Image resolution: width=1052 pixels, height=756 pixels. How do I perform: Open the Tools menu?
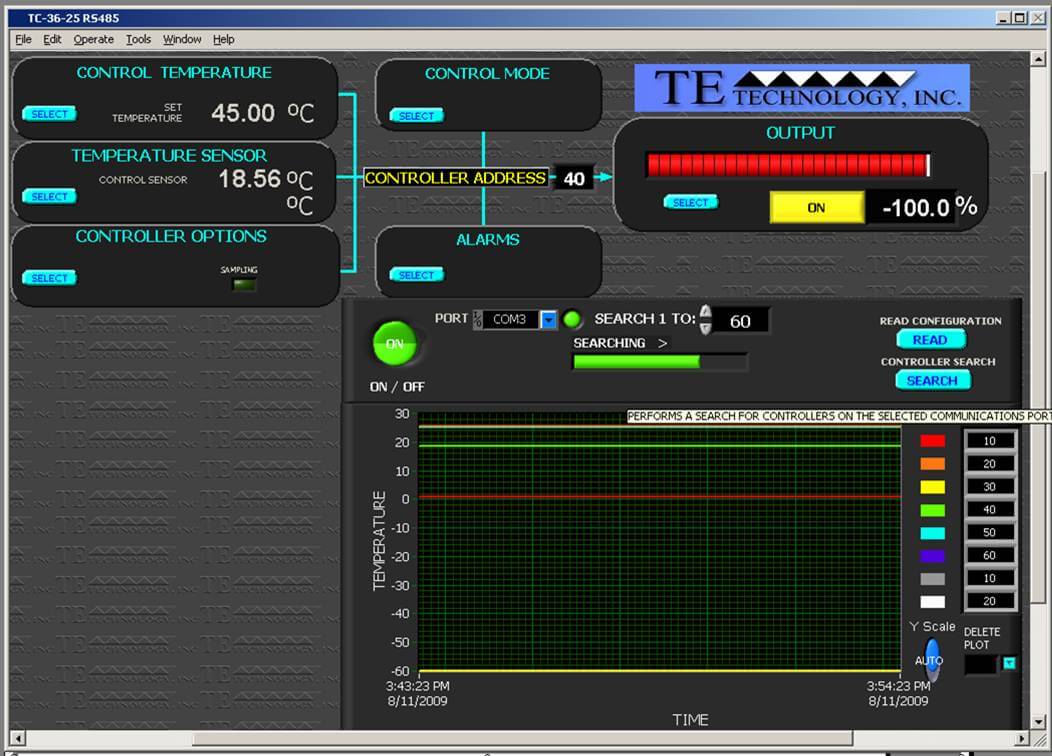click(x=138, y=39)
